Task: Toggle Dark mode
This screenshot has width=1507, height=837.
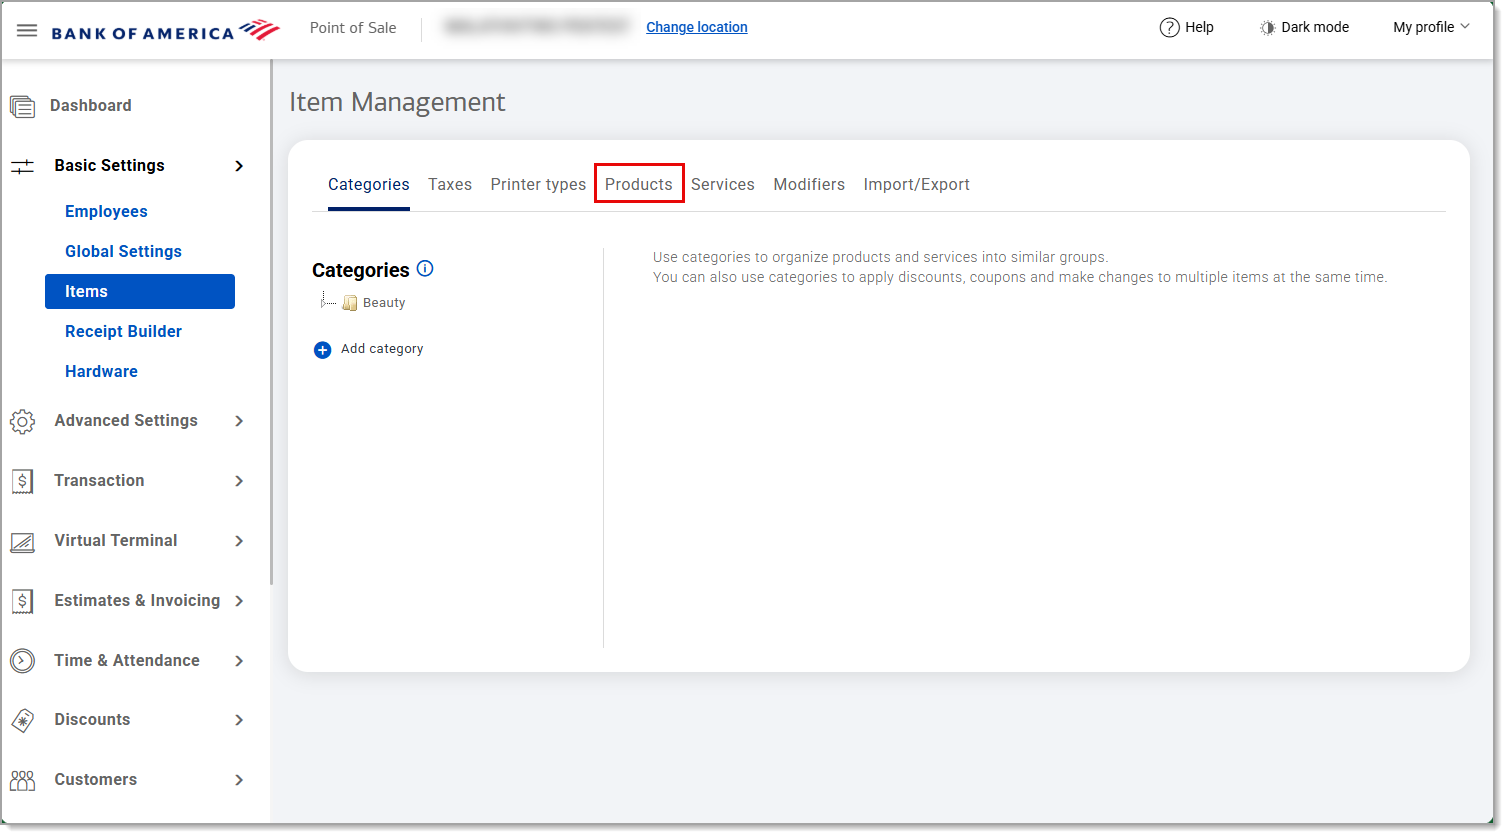Action: tap(1304, 27)
